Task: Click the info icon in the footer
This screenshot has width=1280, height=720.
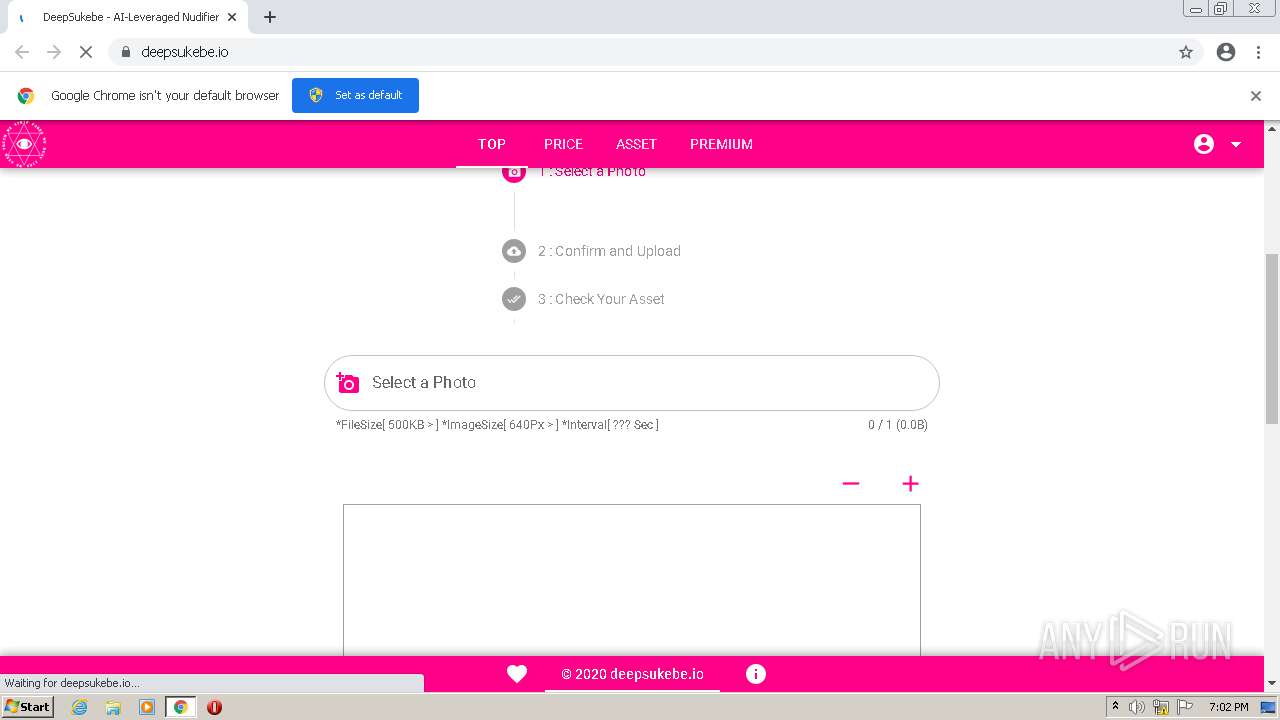Action: tap(756, 674)
